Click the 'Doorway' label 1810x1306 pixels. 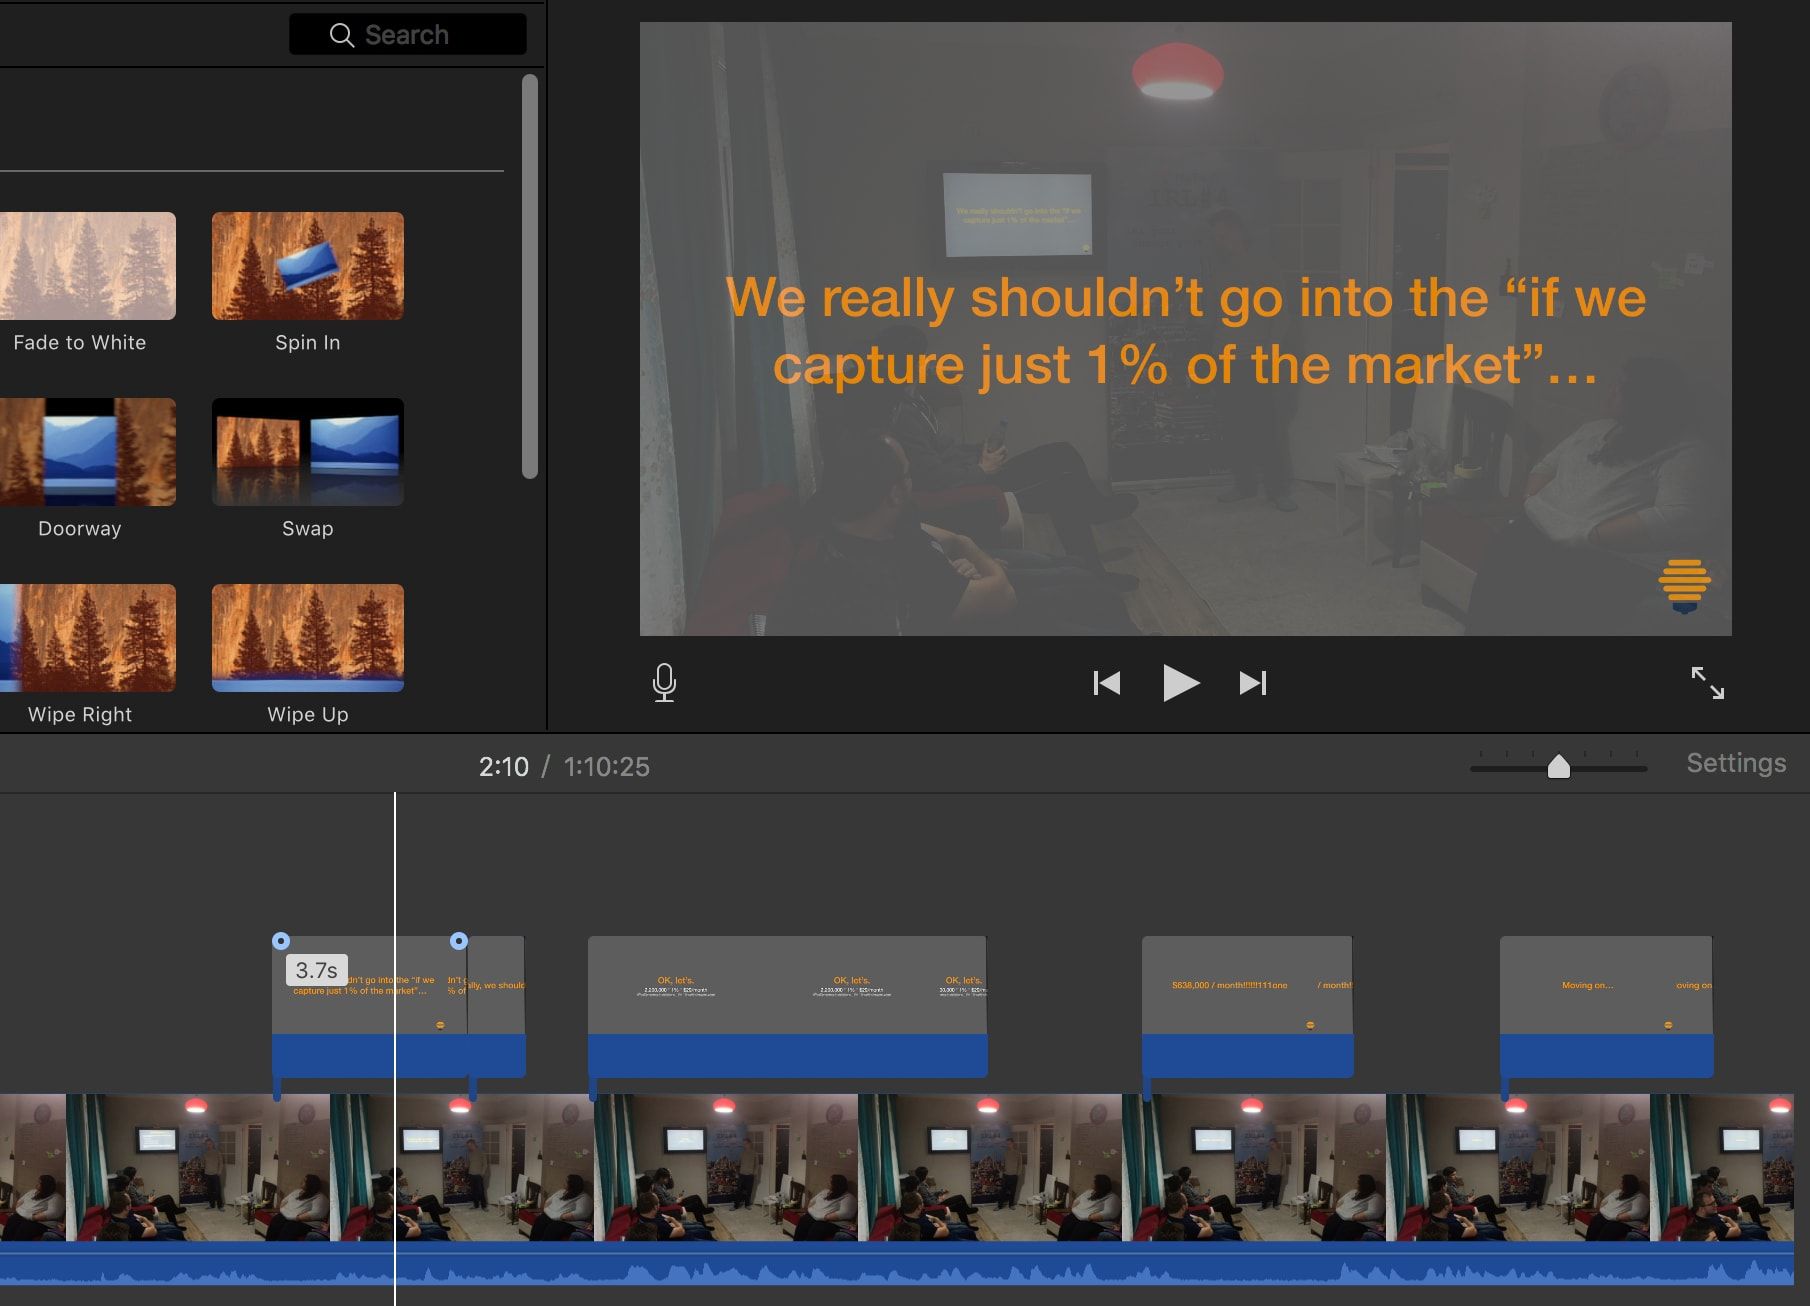point(80,528)
